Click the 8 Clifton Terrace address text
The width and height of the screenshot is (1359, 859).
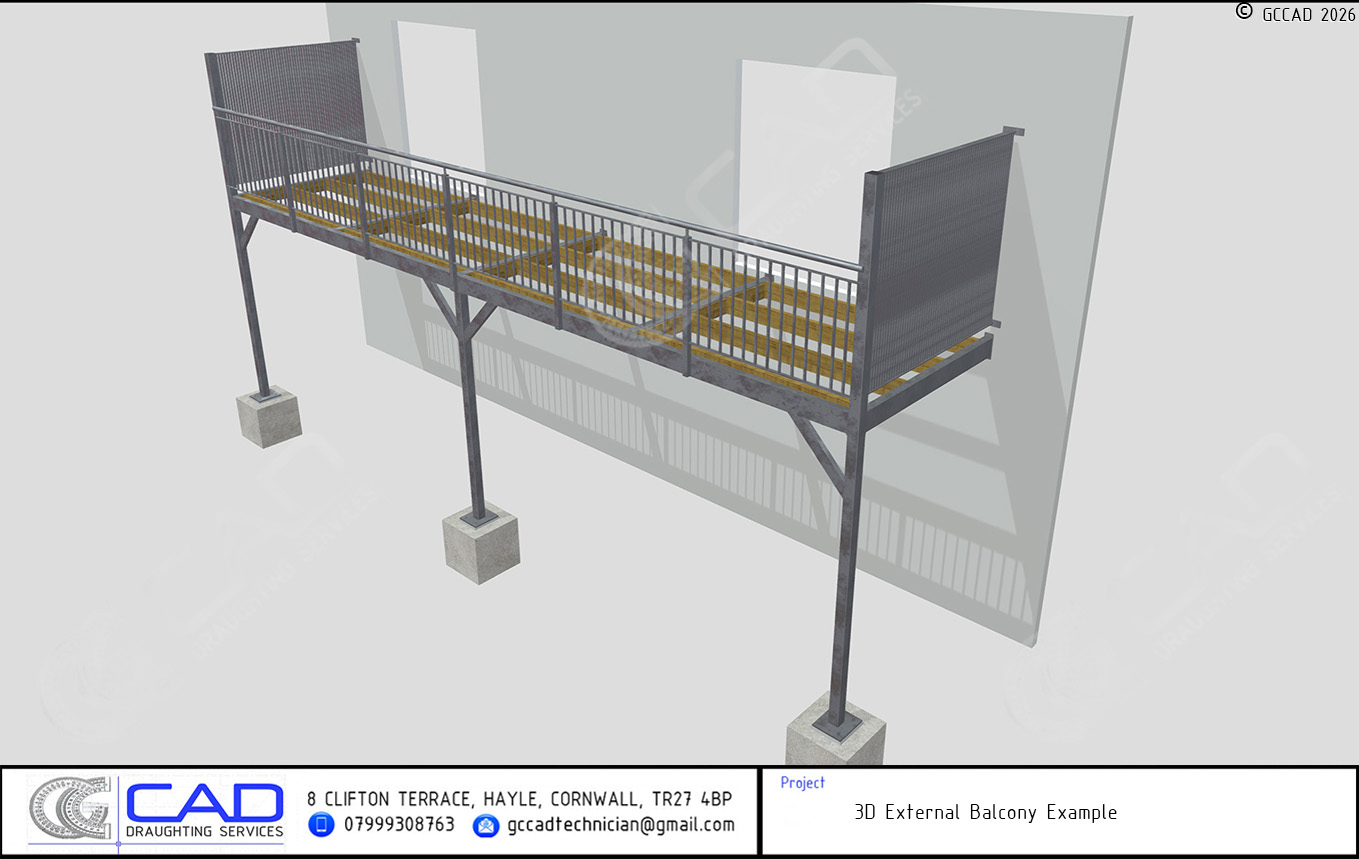tap(519, 799)
